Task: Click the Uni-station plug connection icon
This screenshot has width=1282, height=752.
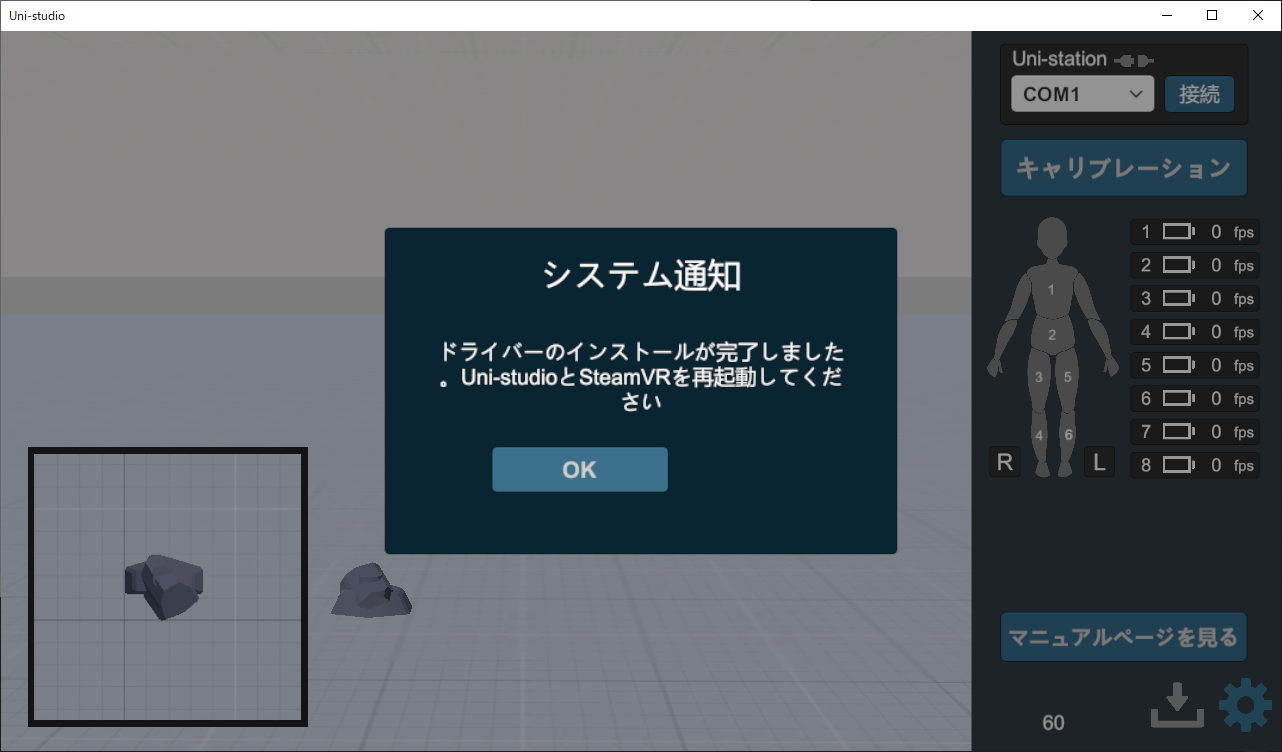Action: click(1134, 60)
